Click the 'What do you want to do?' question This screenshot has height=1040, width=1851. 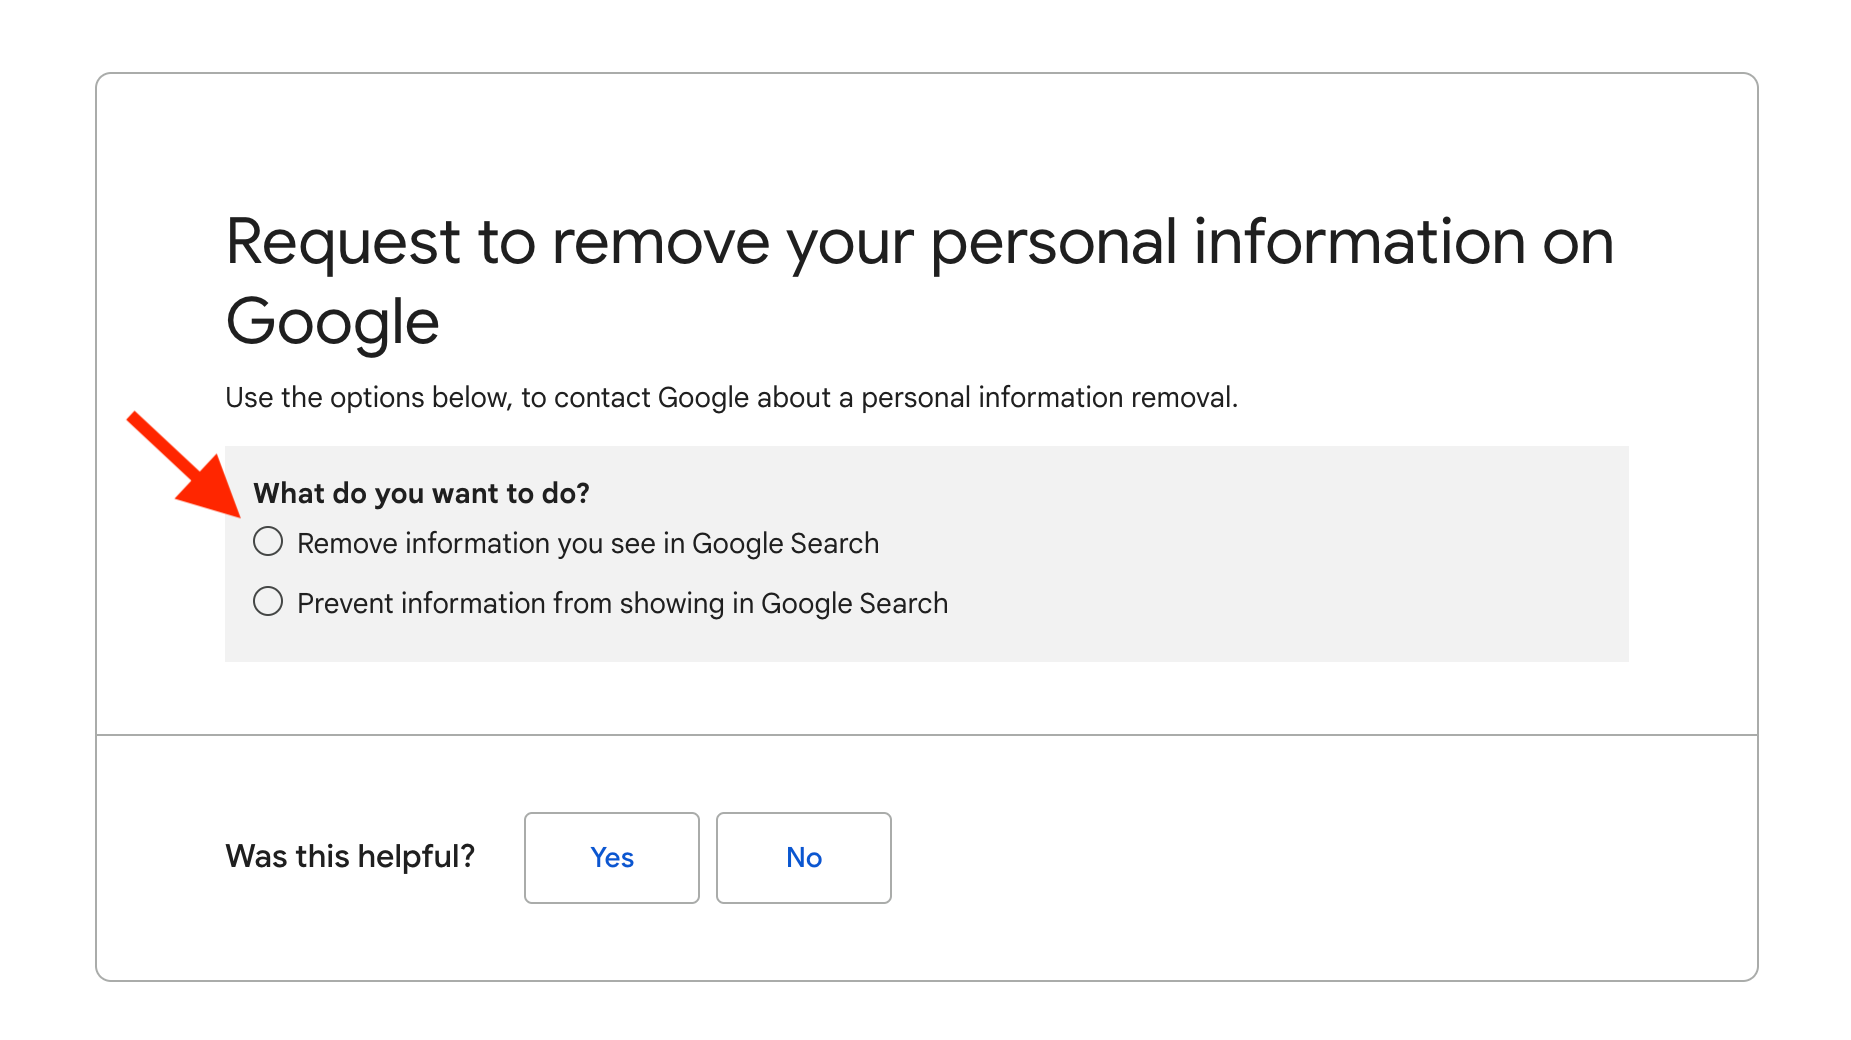click(421, 493)
